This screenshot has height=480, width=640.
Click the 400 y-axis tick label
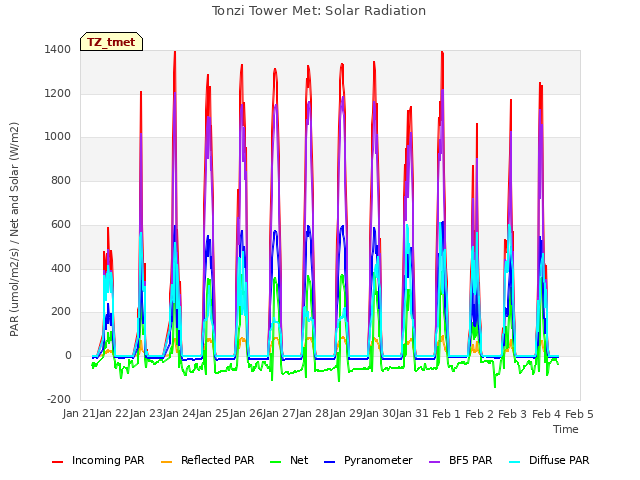tap(61, 269)
